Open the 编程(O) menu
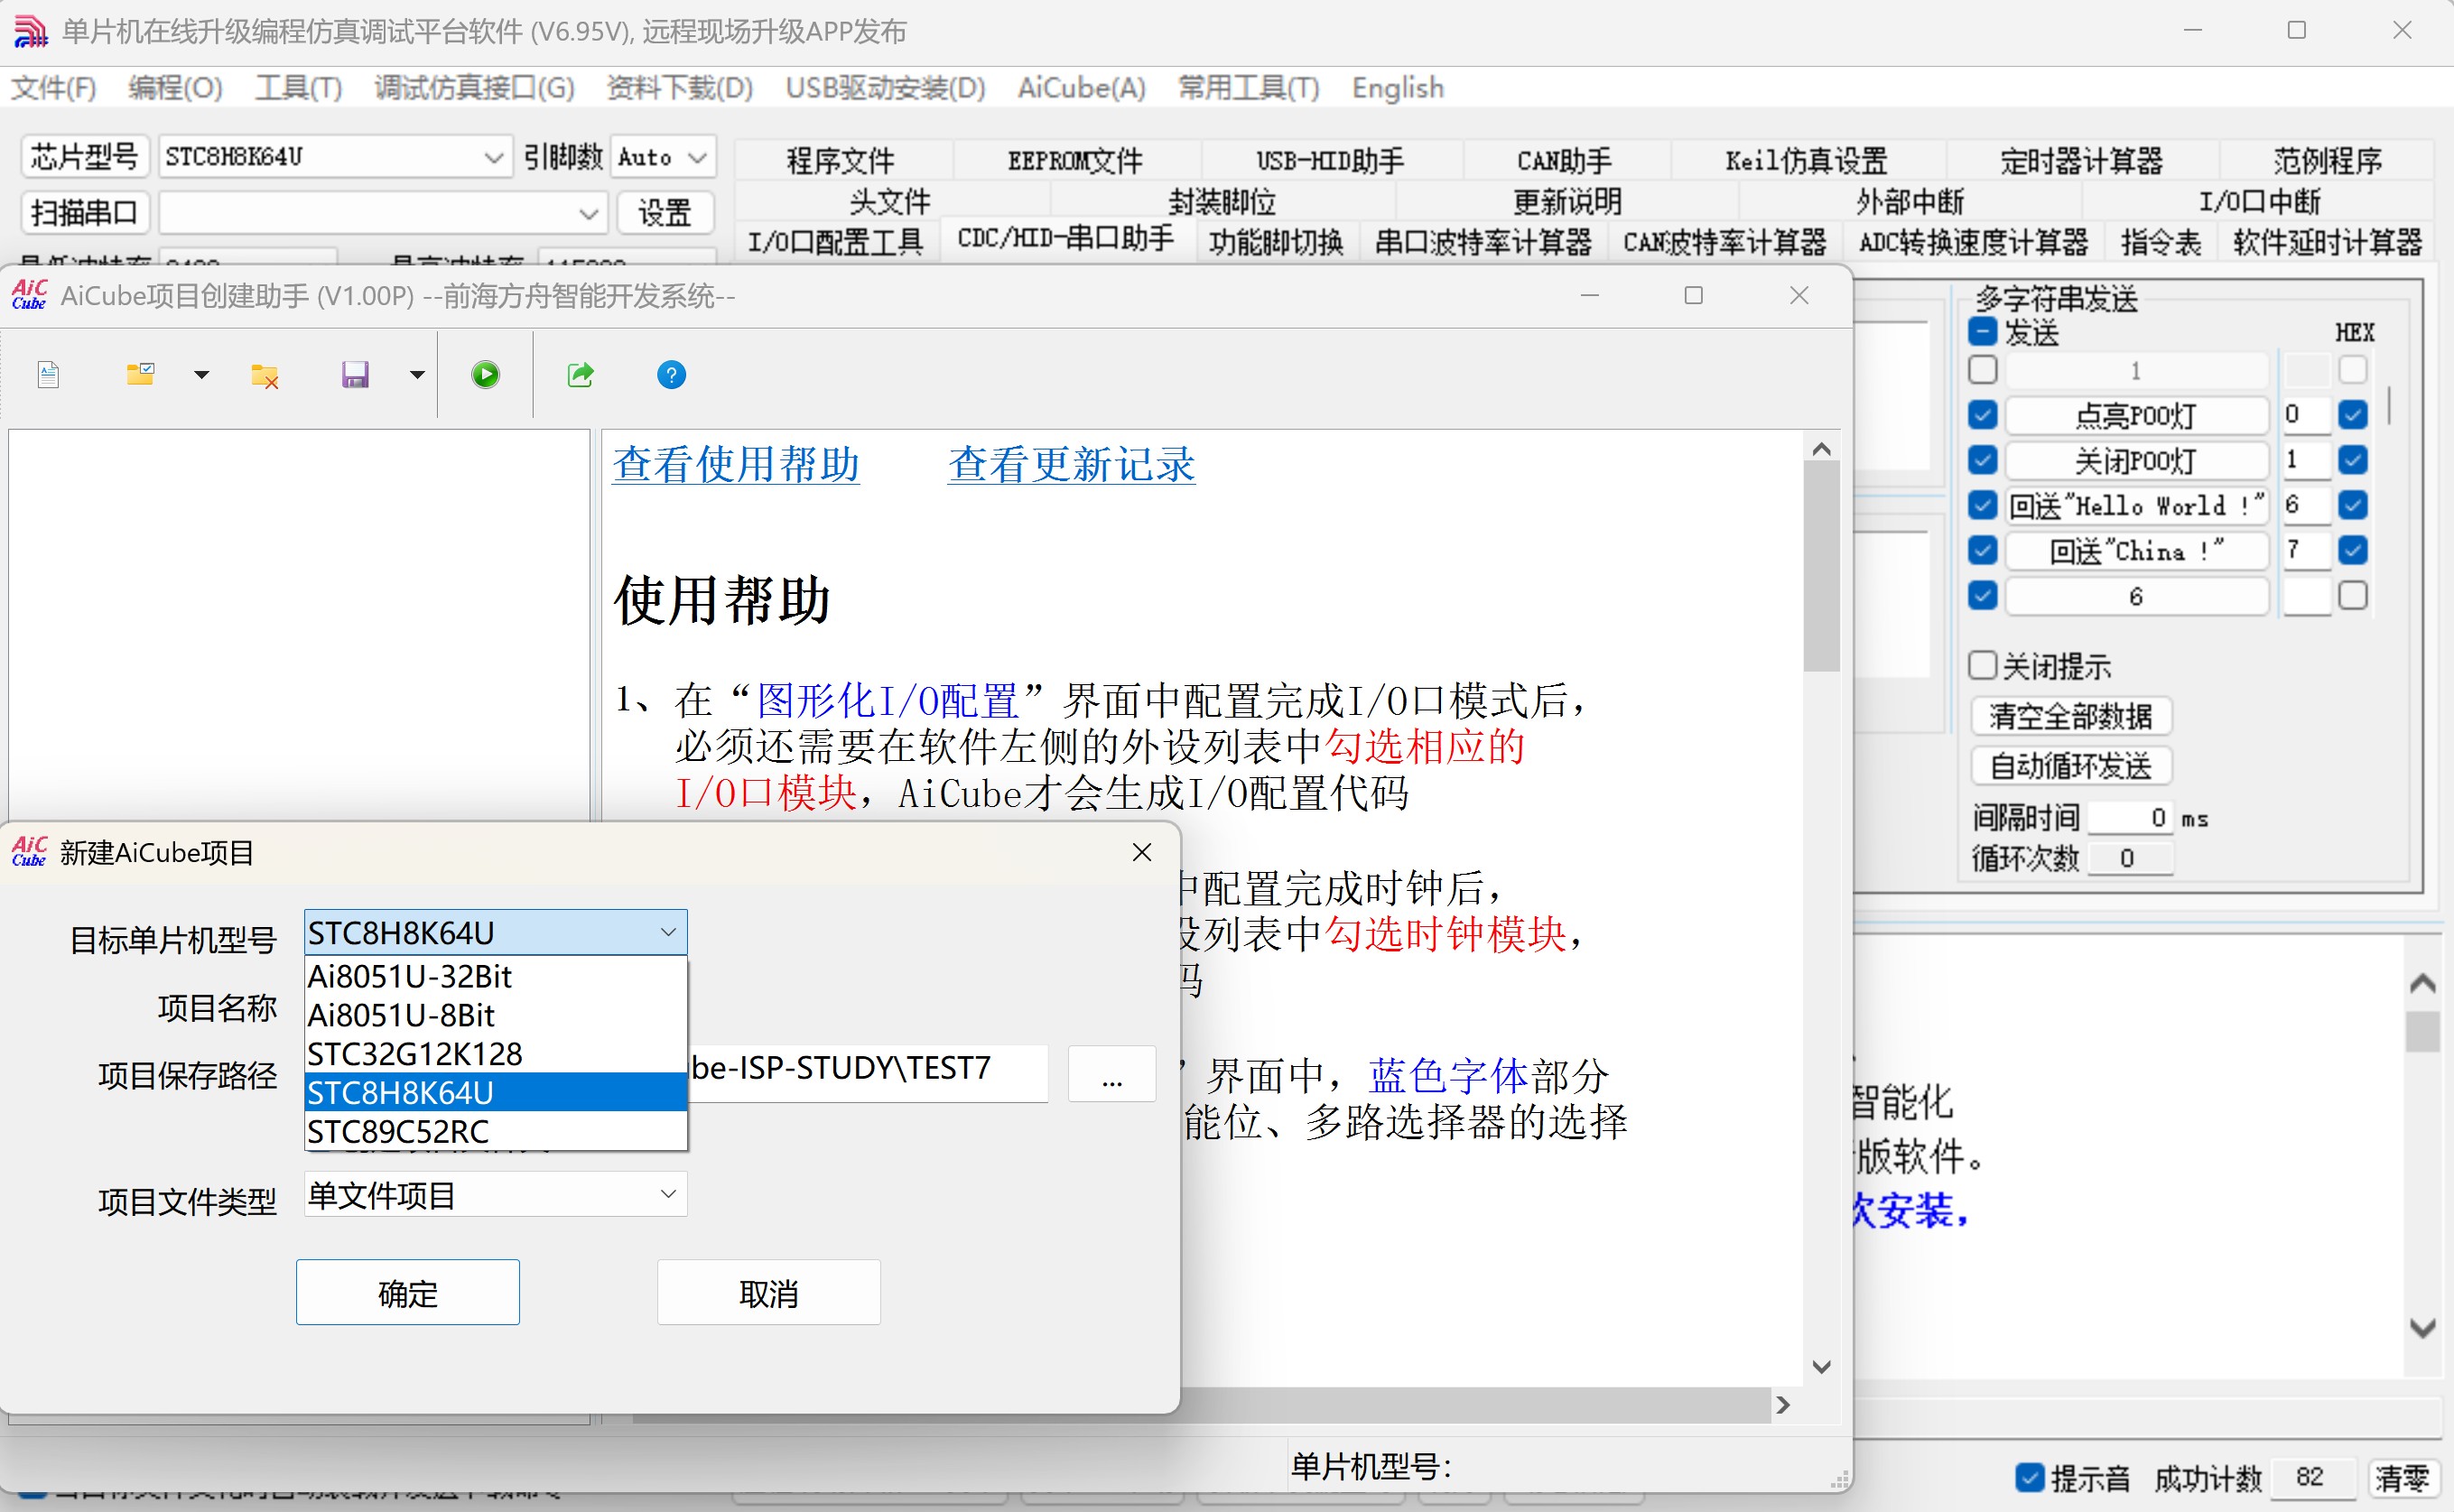The width and height of the screenshot is (2454, 1512). click(175, 88)
